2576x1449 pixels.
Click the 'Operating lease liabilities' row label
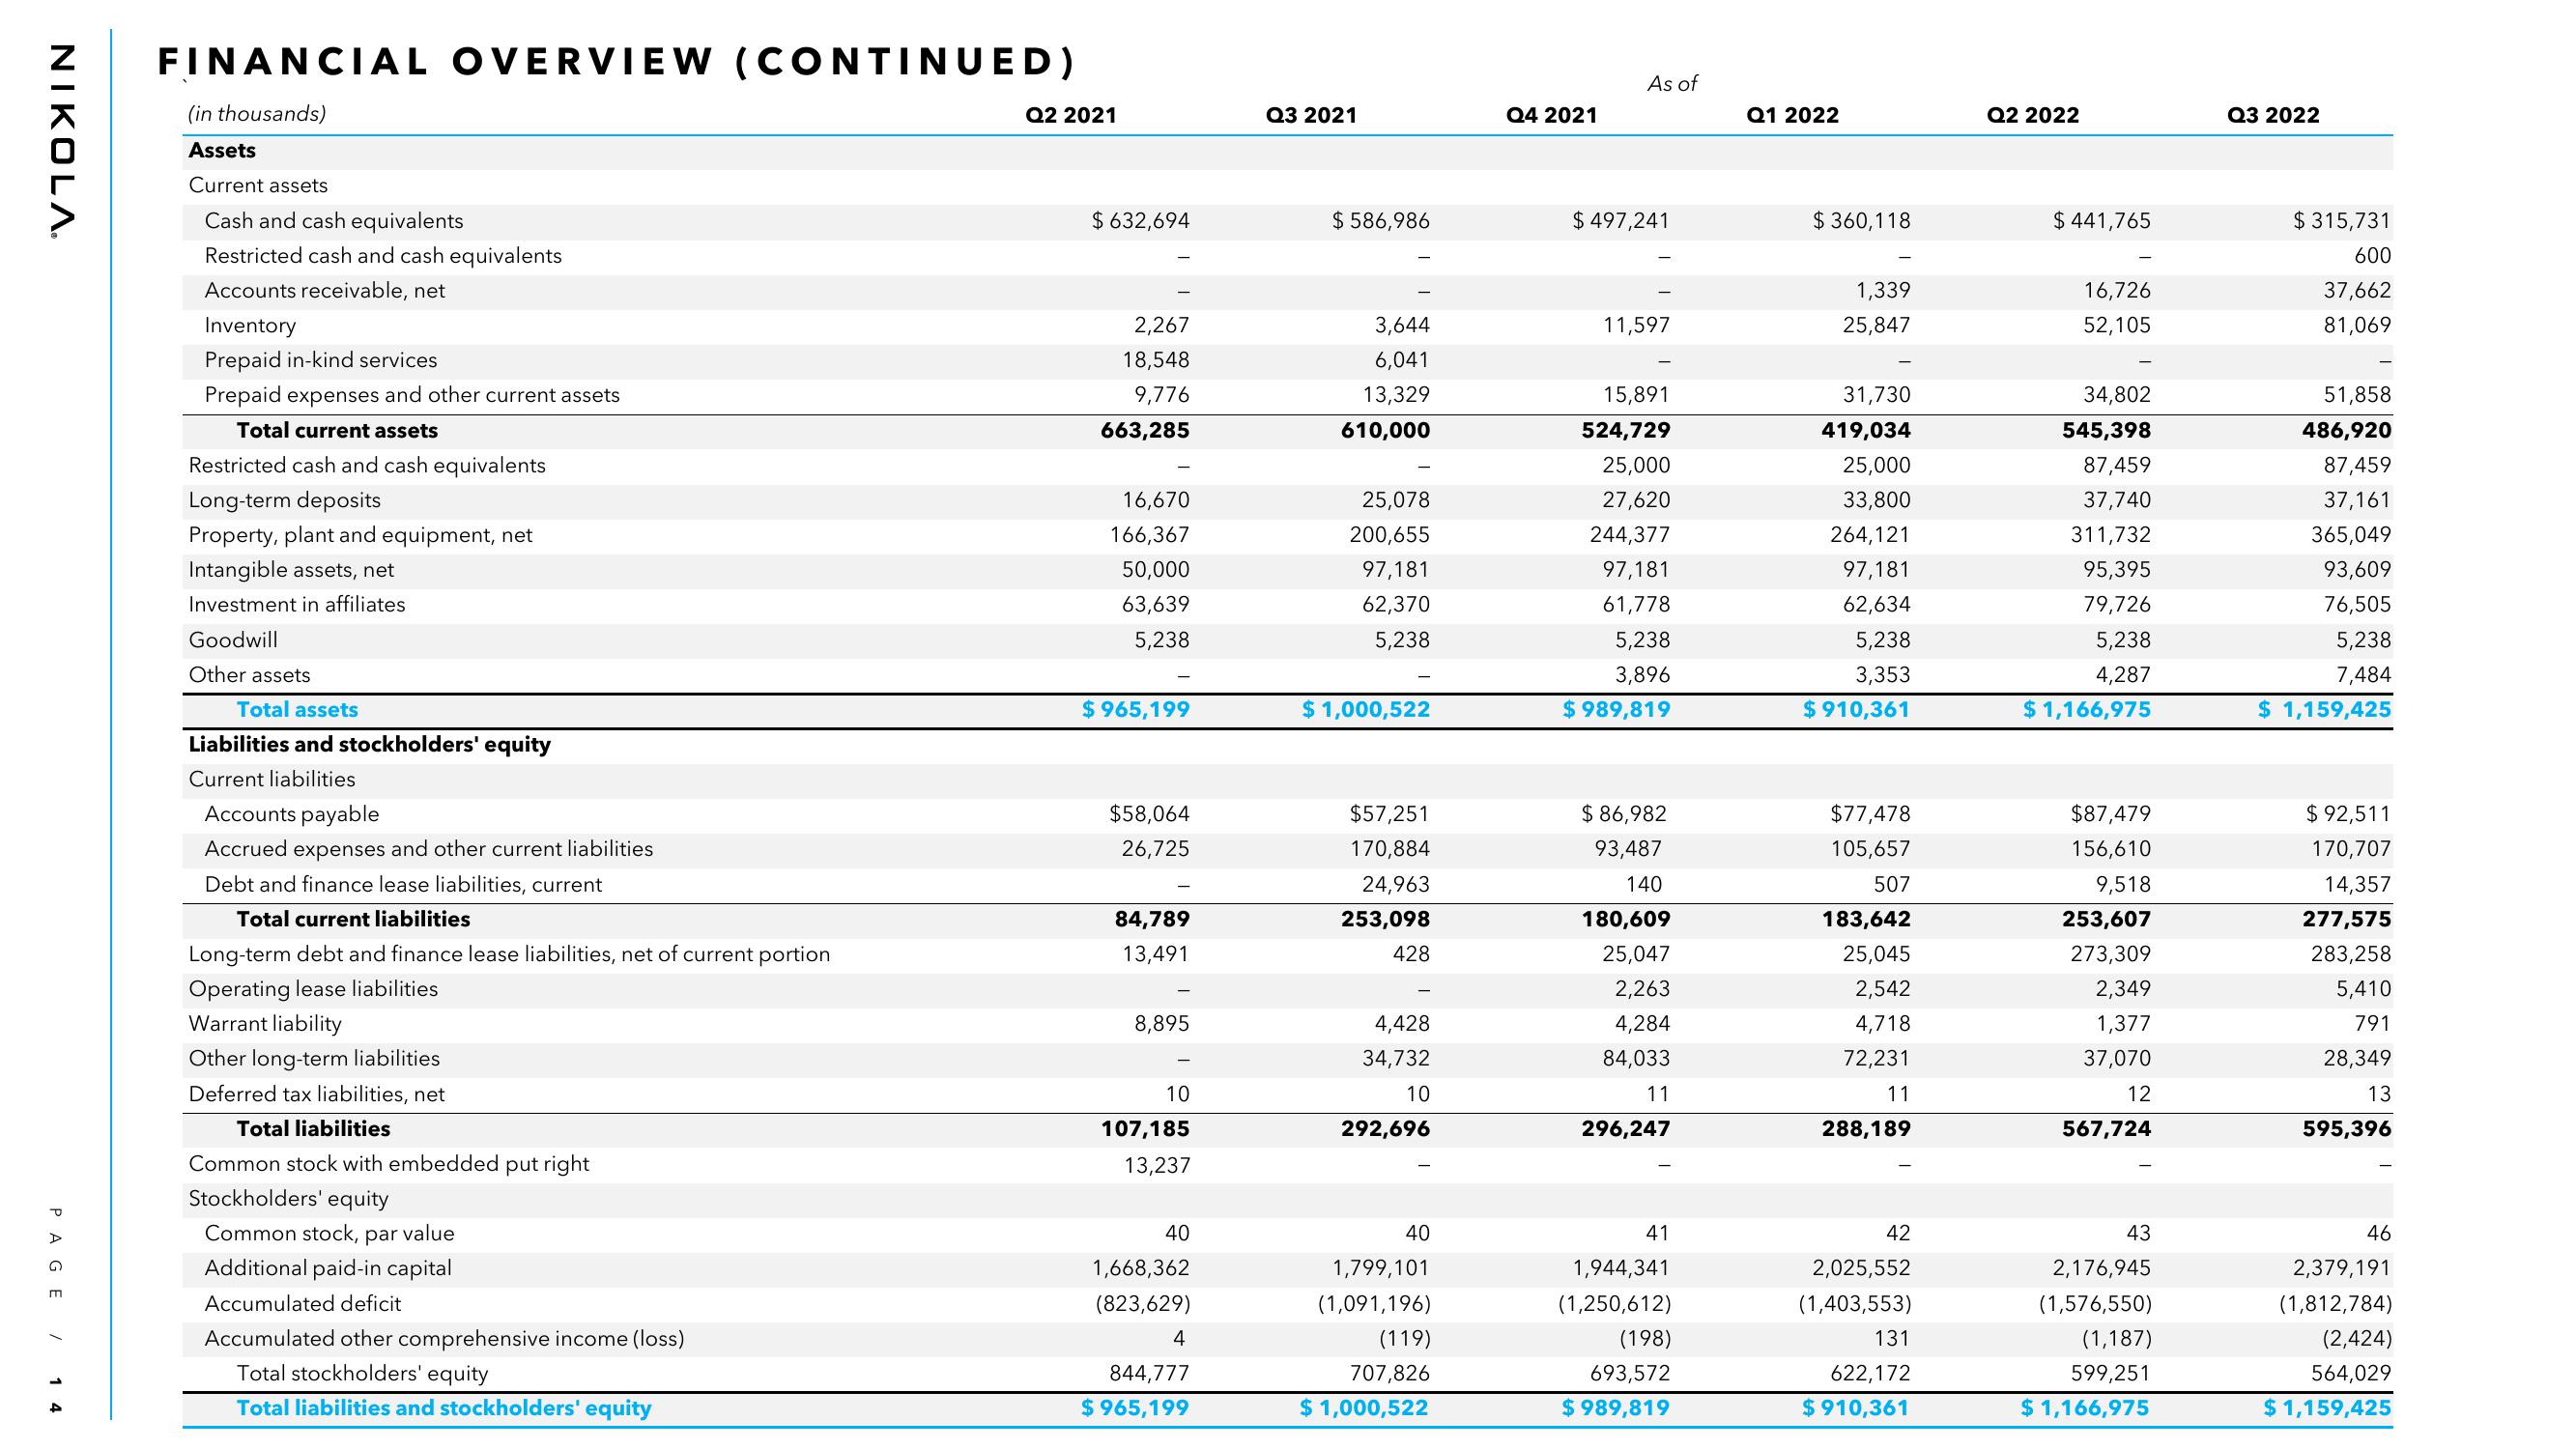313,989
